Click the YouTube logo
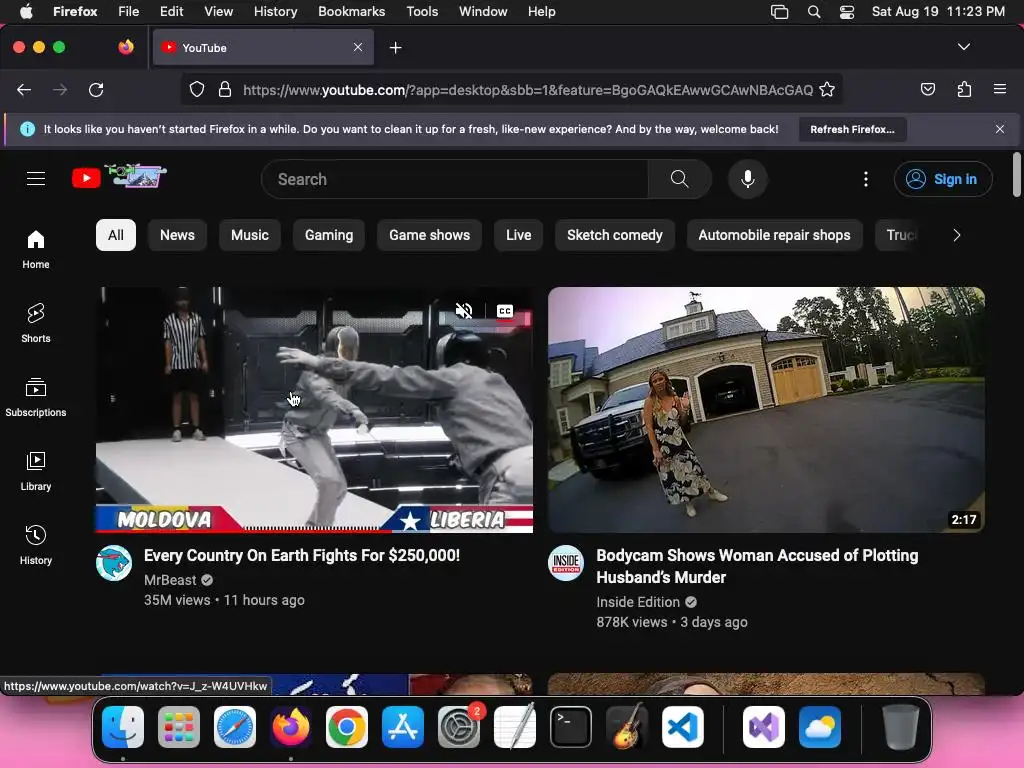Viewport: 1024px width, 768px height. pos(120,177)
